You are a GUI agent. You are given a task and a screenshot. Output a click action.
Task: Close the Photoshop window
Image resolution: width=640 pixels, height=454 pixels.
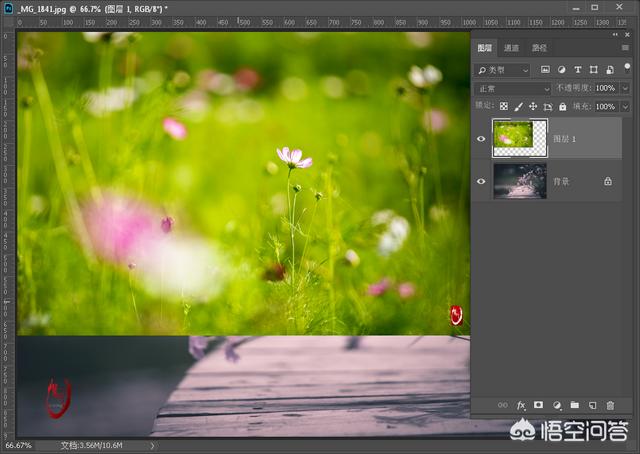tap(619, 7)
